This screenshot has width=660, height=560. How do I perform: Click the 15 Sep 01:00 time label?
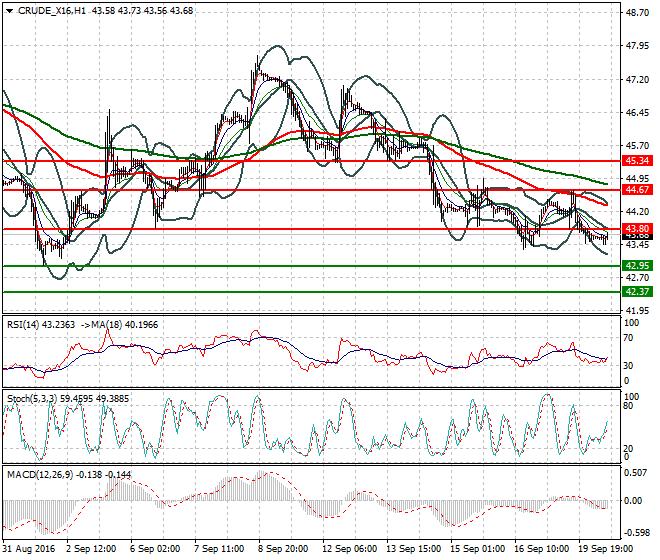[x=477, y=549]
